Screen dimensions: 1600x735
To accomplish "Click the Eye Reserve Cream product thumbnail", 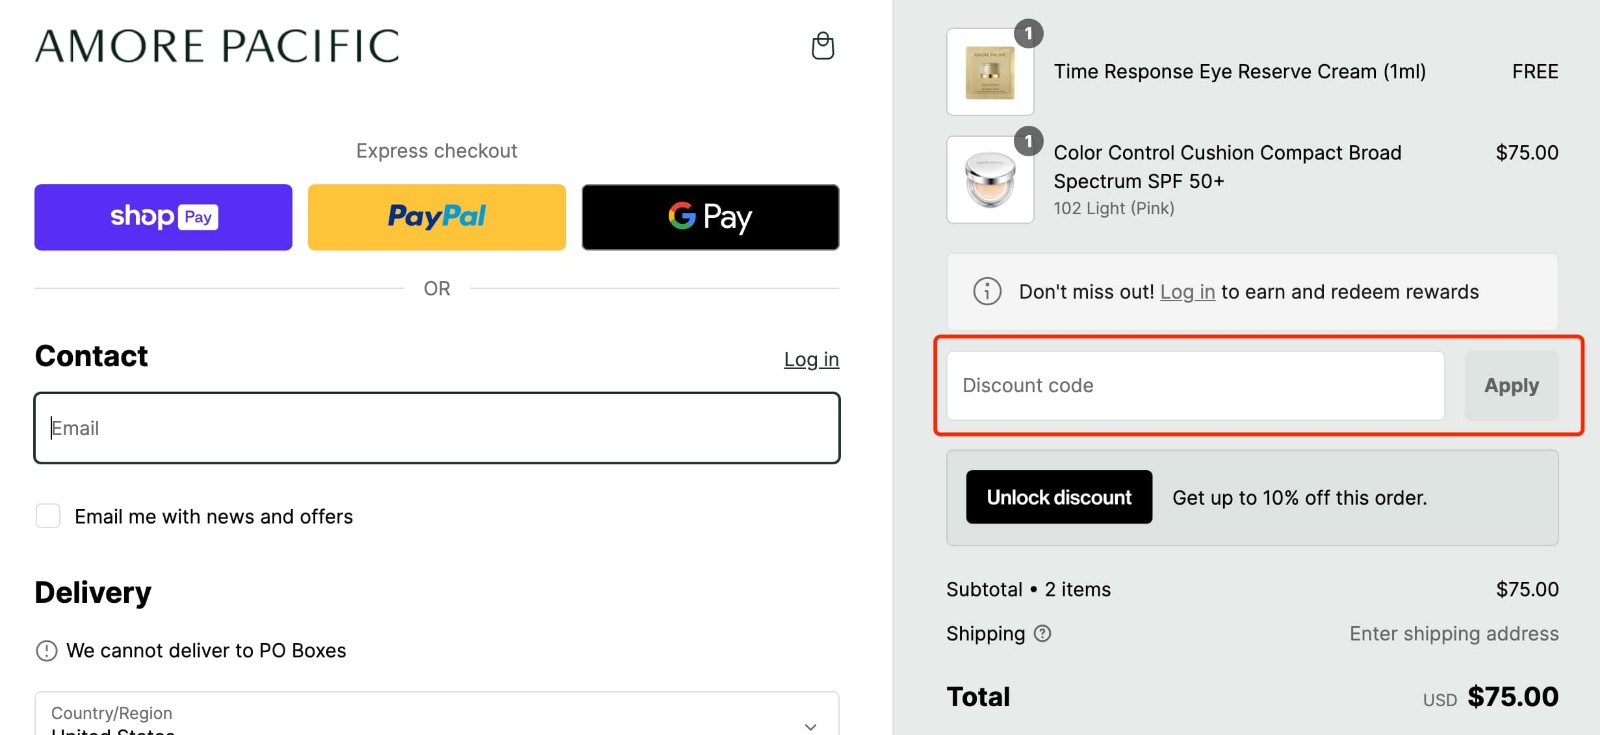I will tap(989, 71).
